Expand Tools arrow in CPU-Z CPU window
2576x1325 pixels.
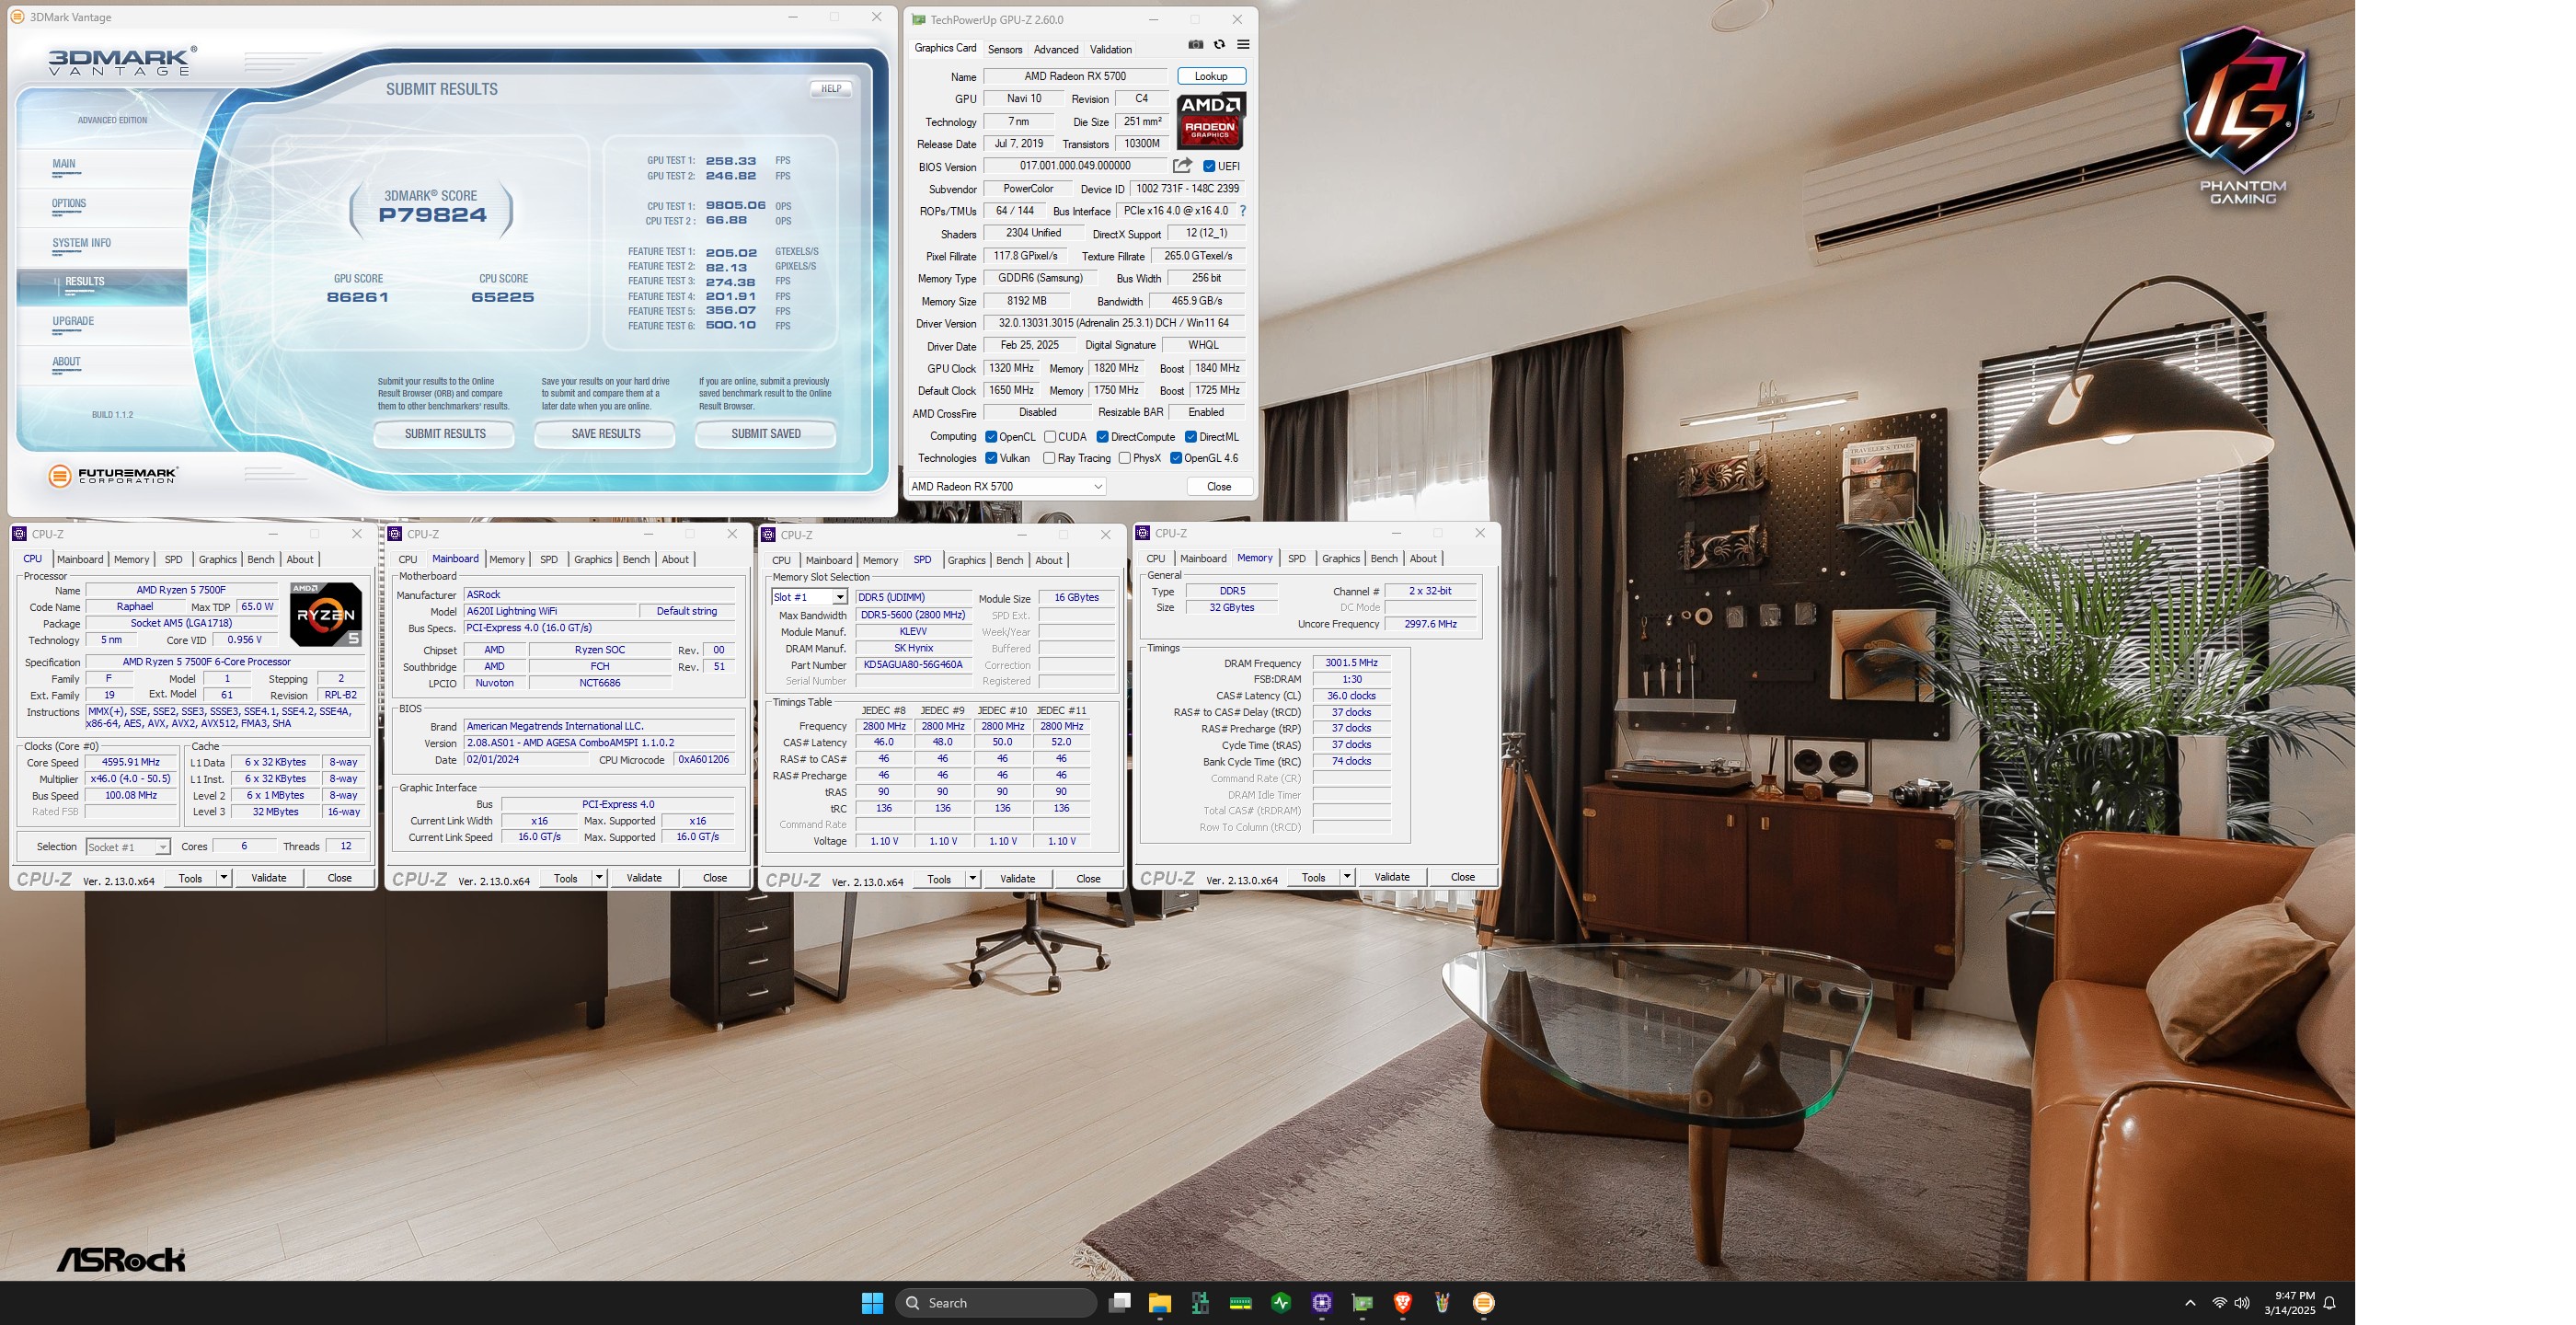tap(224, 878)
